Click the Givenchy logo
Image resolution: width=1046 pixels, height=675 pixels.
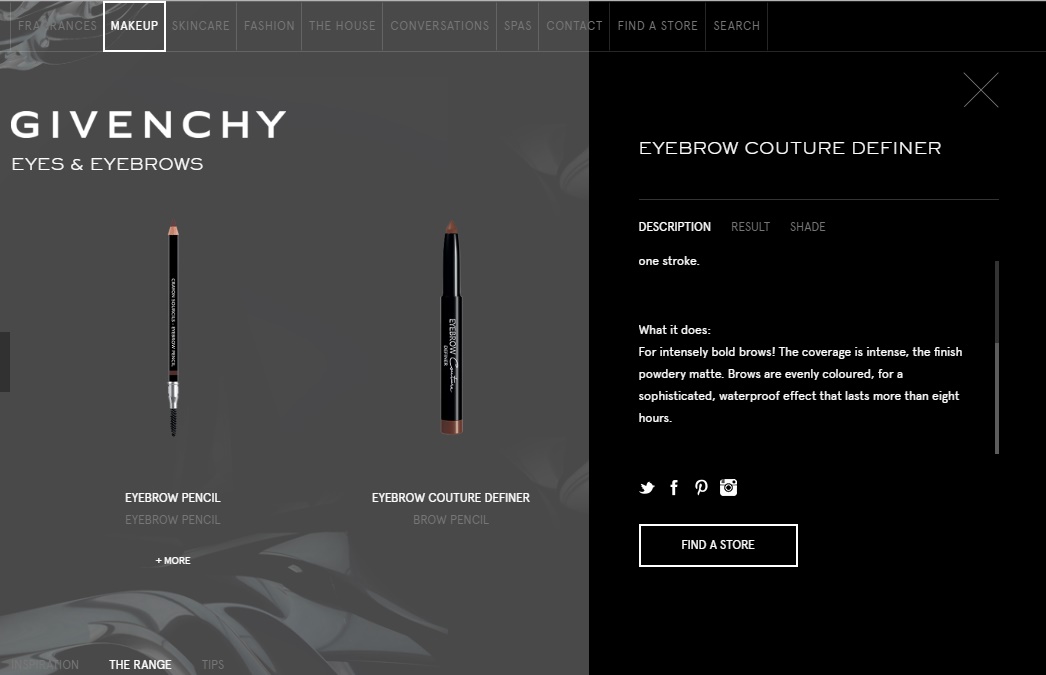[149, 125]
